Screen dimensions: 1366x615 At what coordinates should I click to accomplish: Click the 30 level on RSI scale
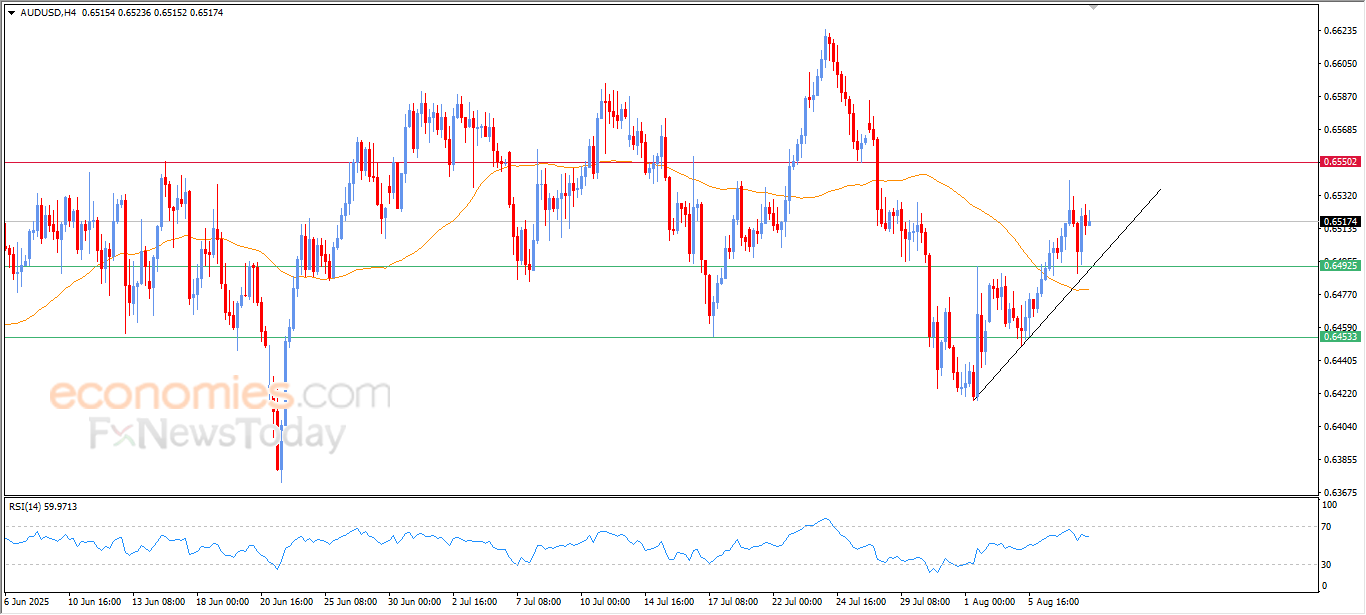[x=1327, y=565]
